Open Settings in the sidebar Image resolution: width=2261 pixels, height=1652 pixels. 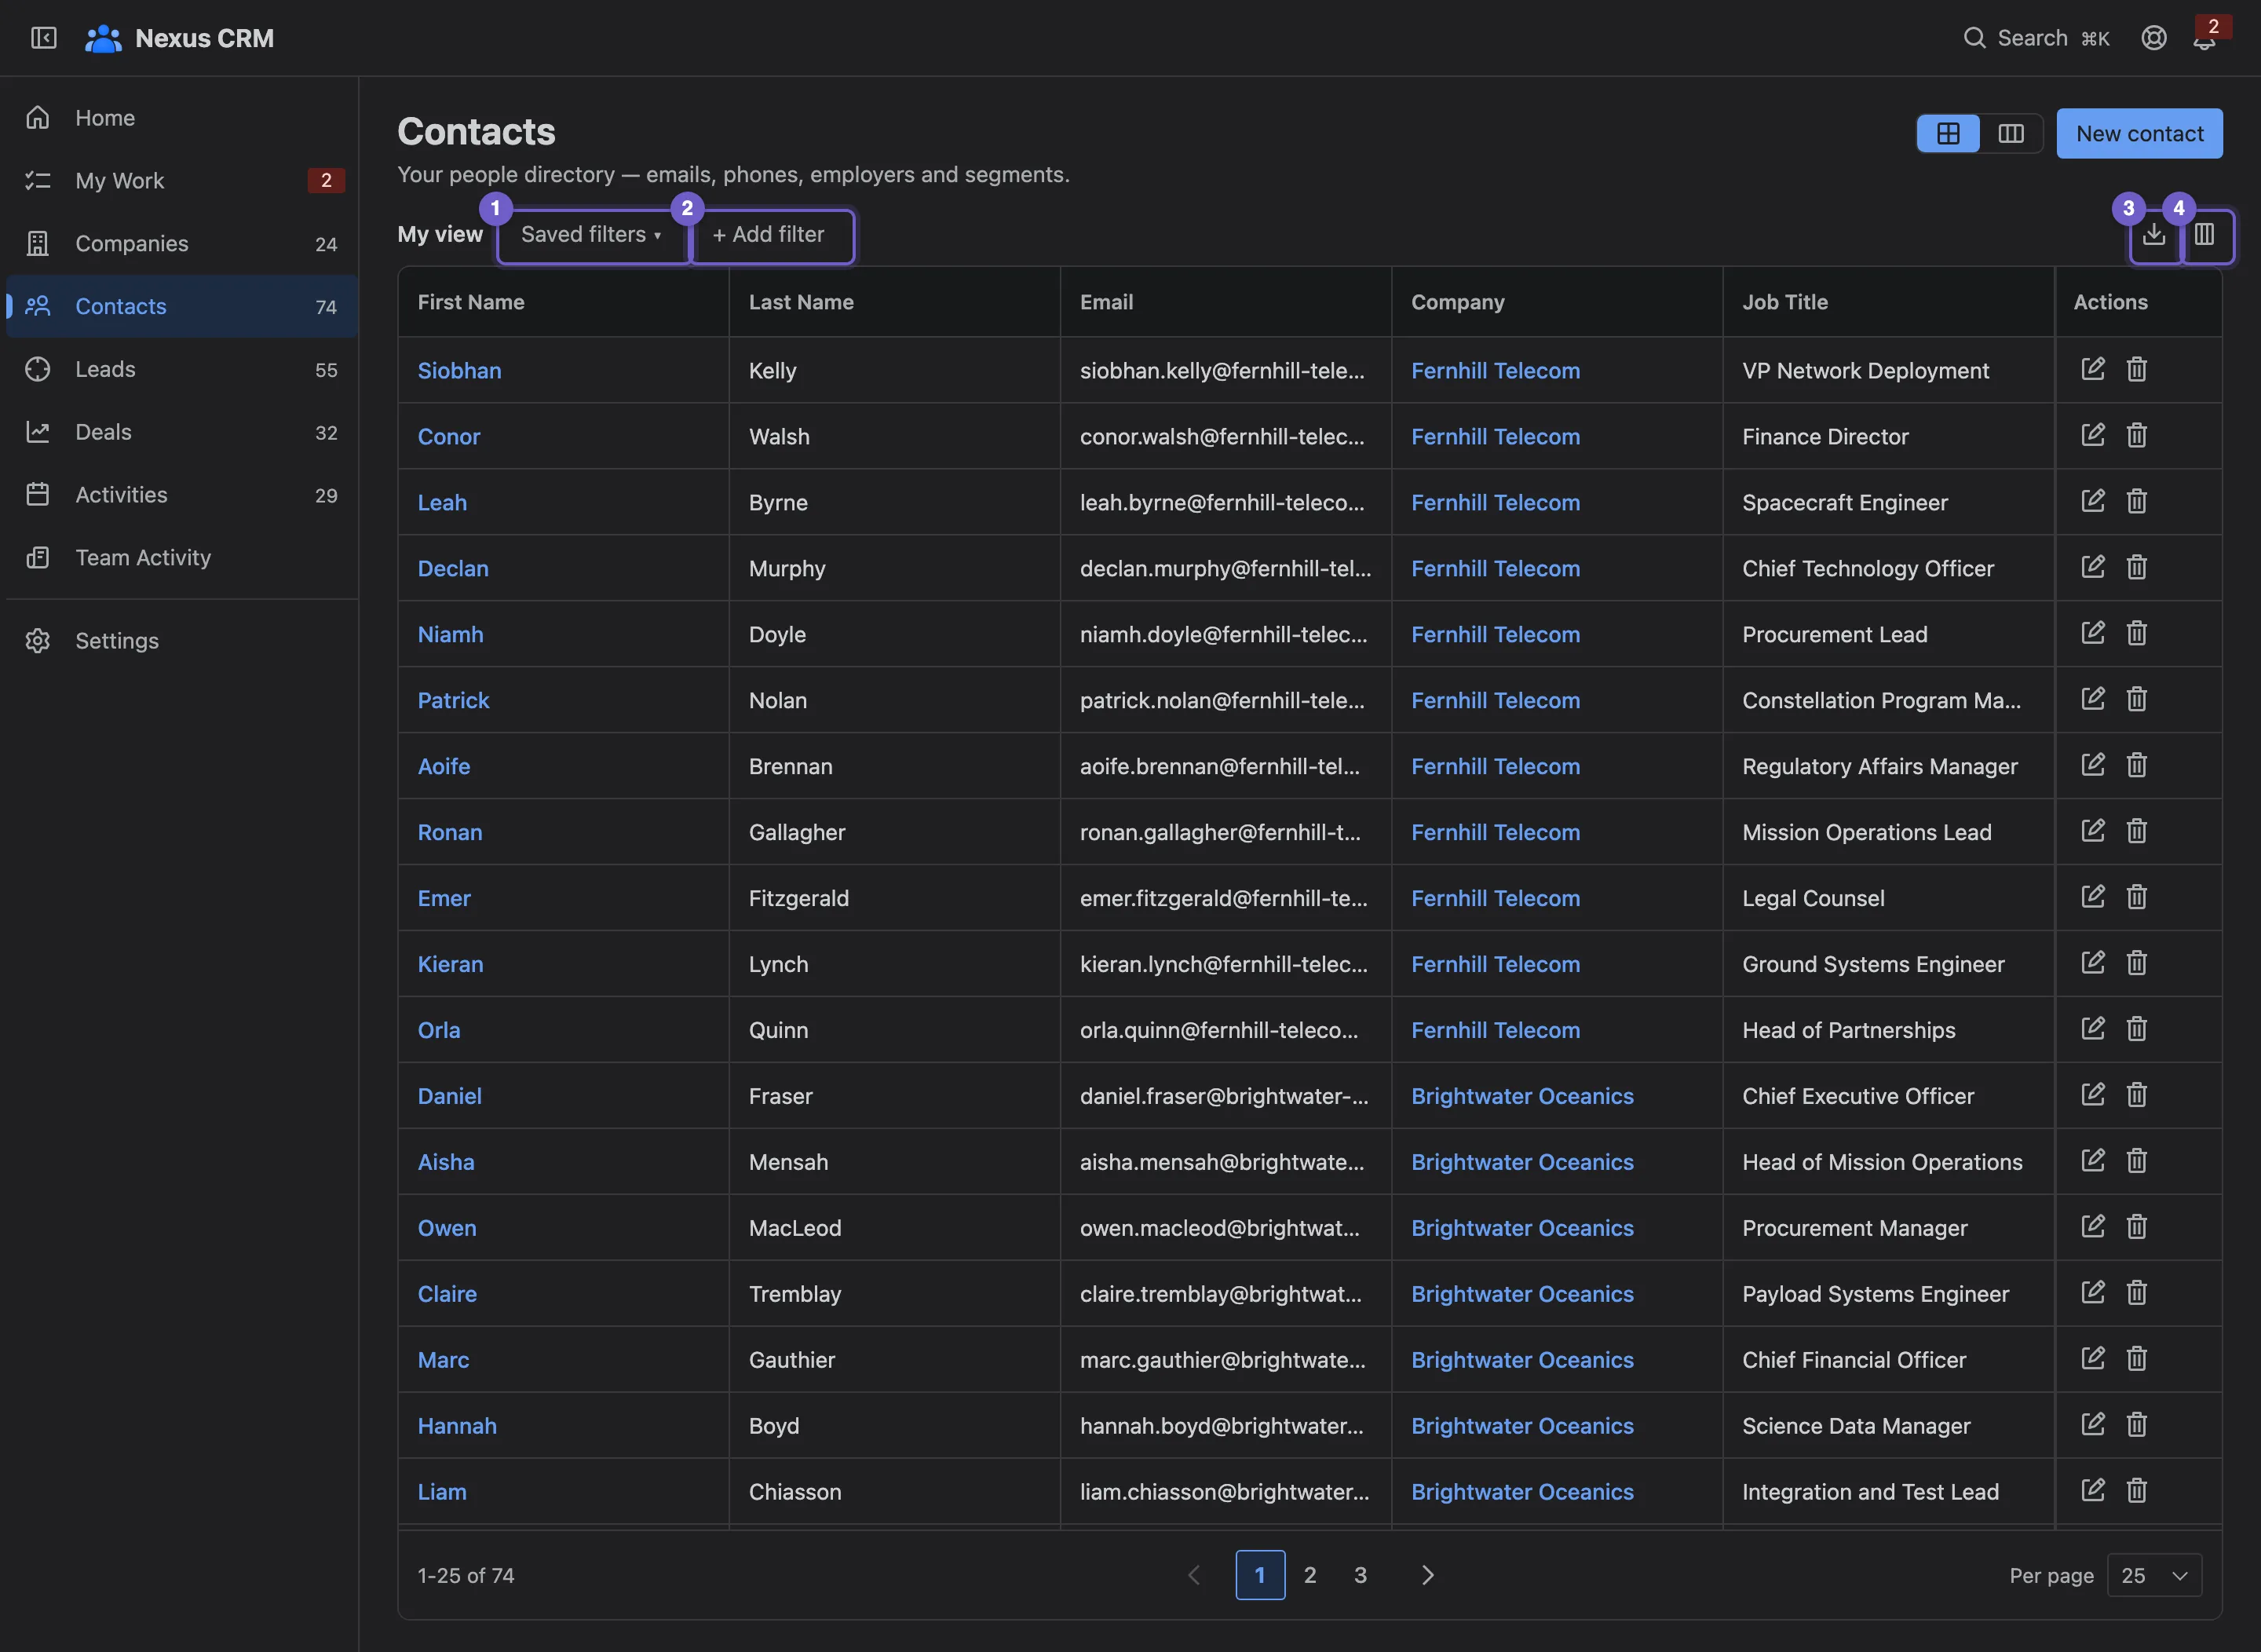point(182,641)
